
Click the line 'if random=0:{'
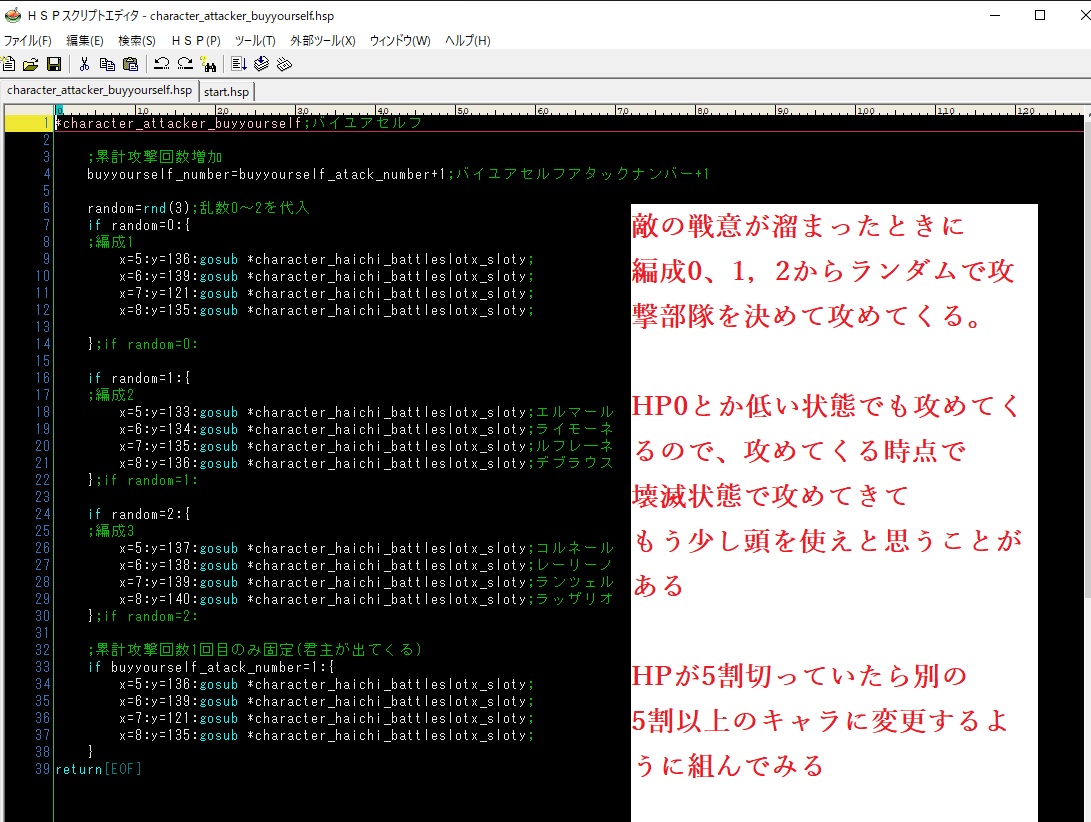(x=139, y=225)
